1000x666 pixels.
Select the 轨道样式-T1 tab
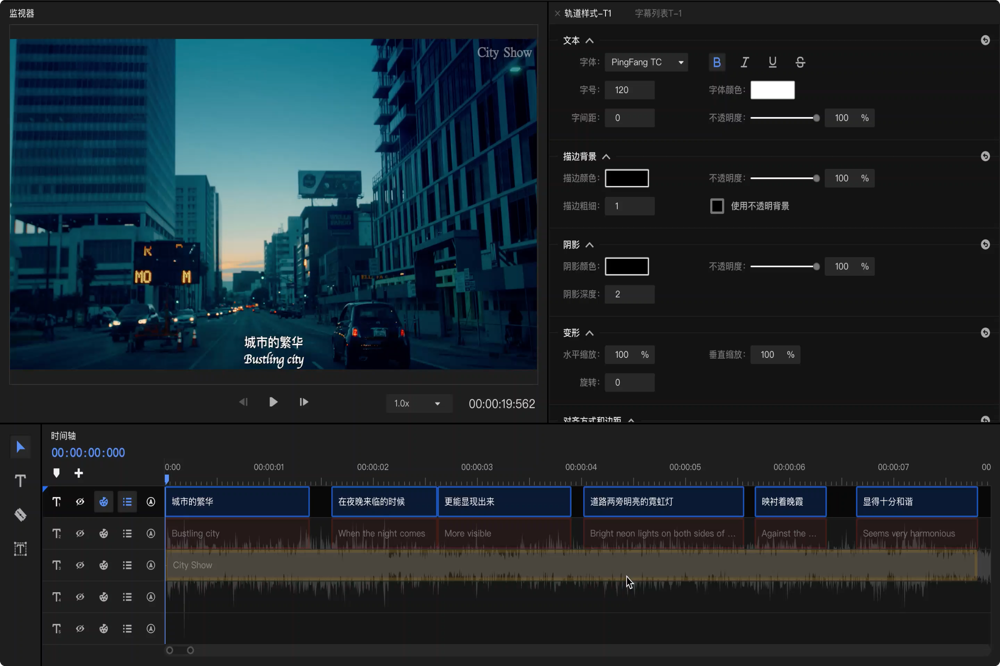(x=587, y=14)
